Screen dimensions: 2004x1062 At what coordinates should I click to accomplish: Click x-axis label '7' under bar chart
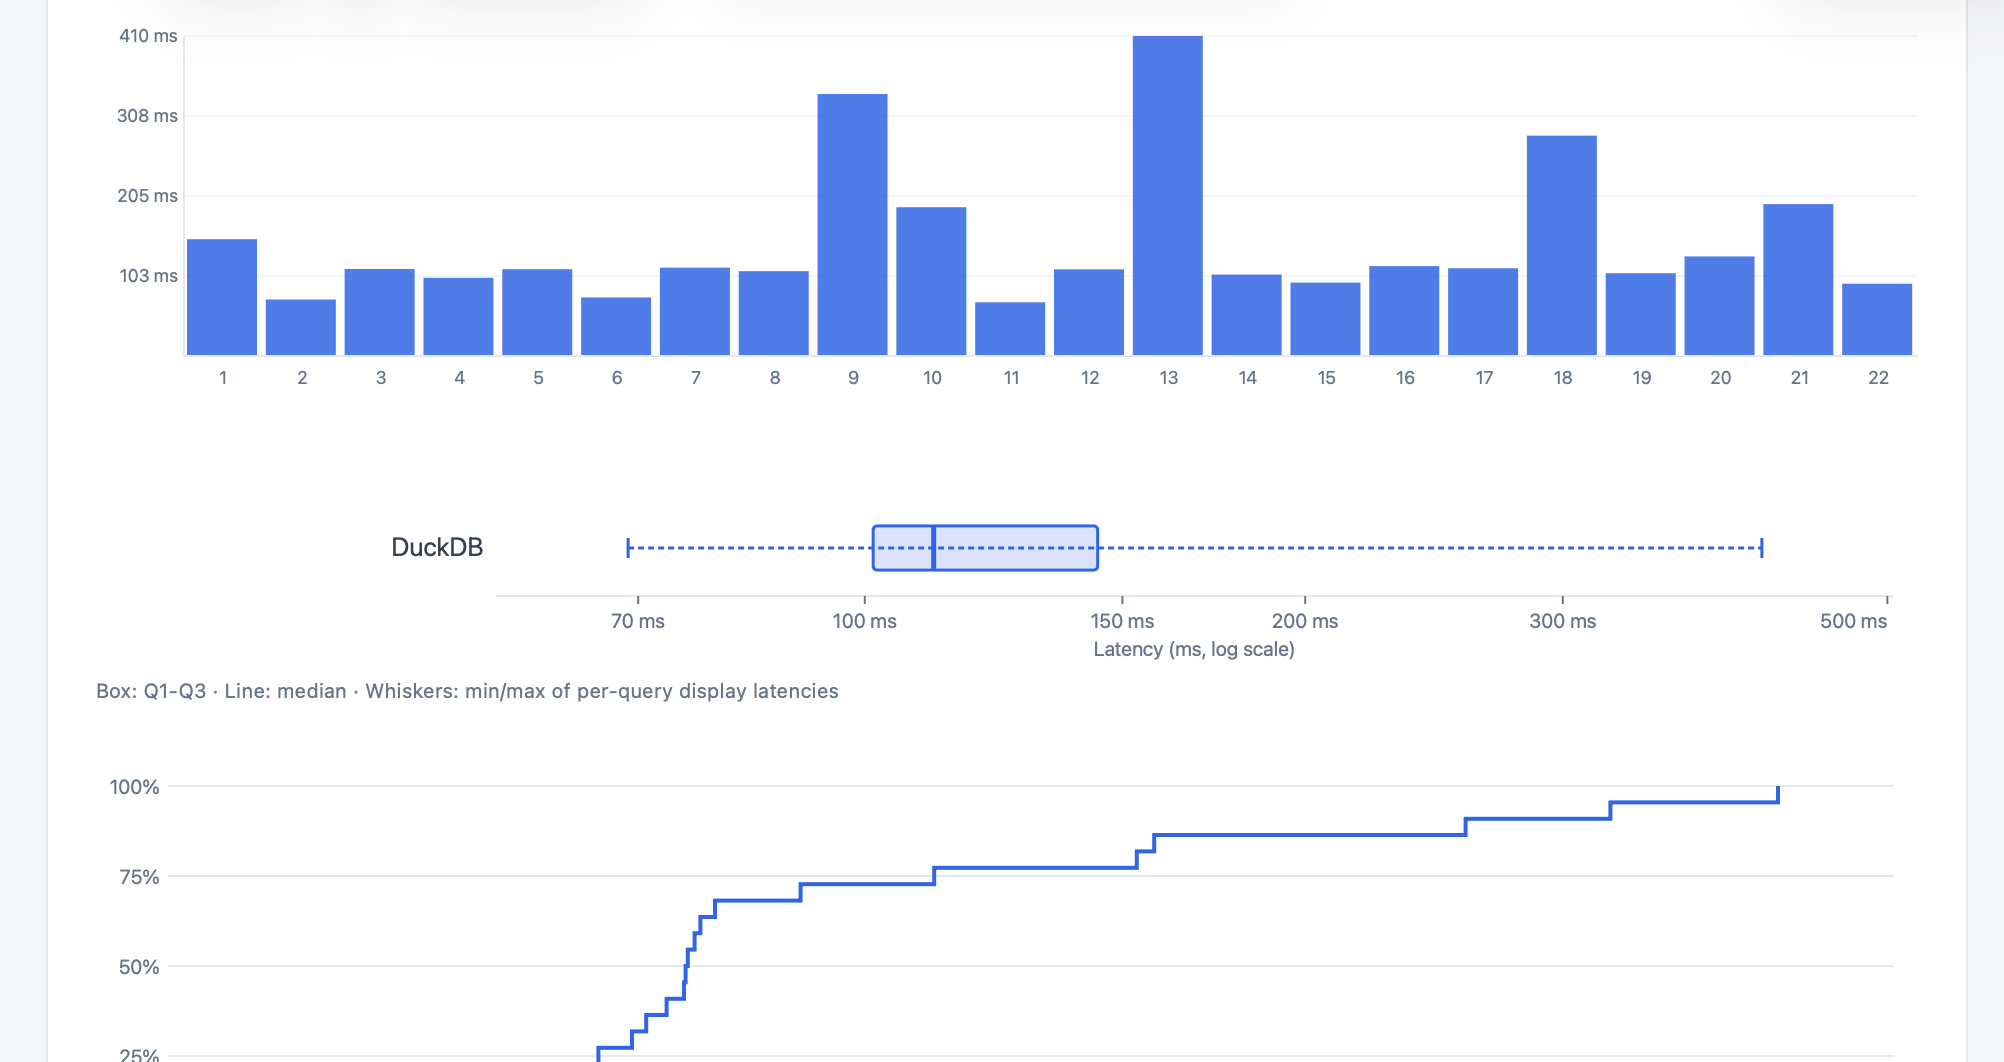pos(695,378)
